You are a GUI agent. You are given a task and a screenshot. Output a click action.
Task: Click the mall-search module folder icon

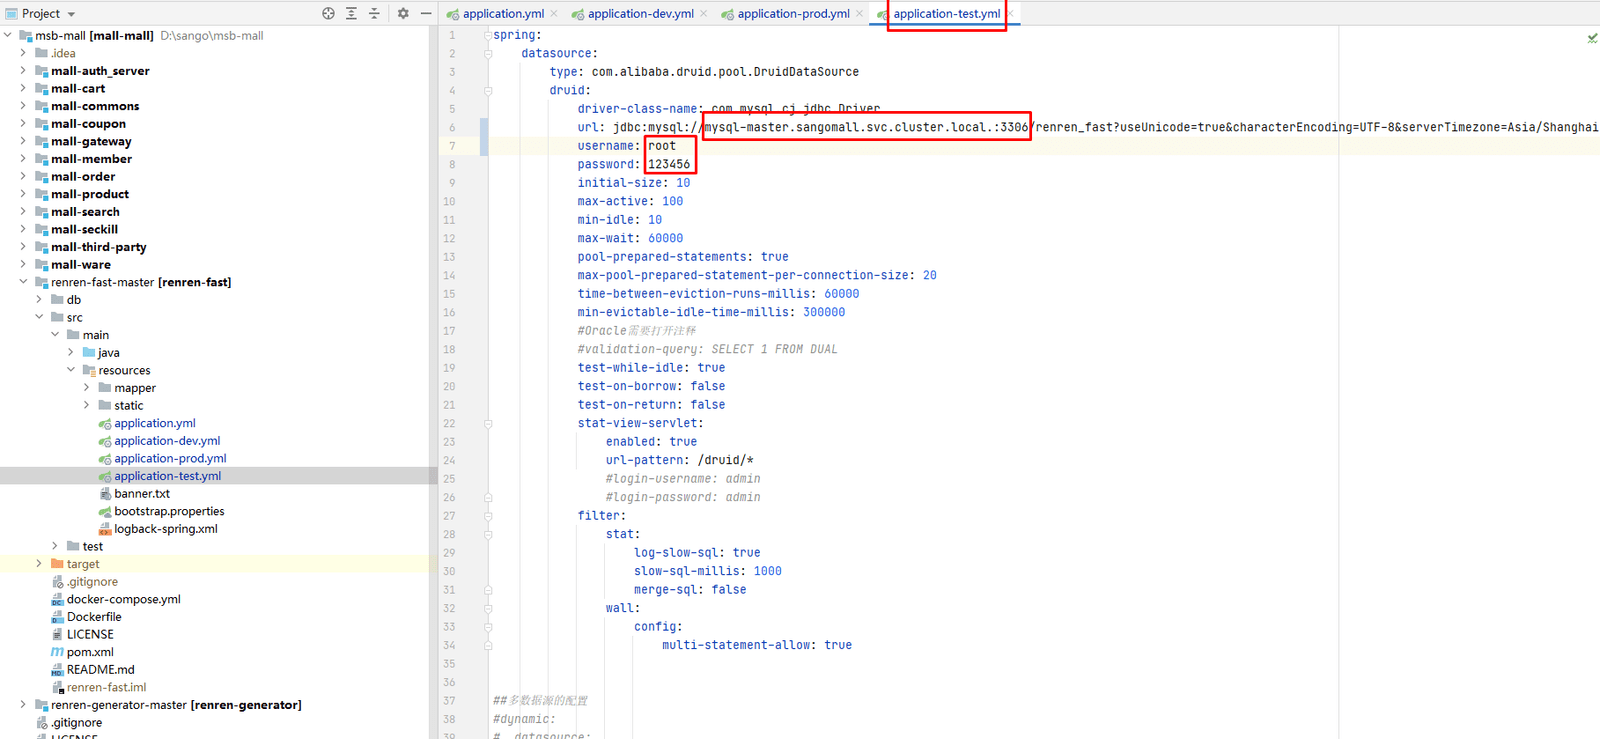41,212
